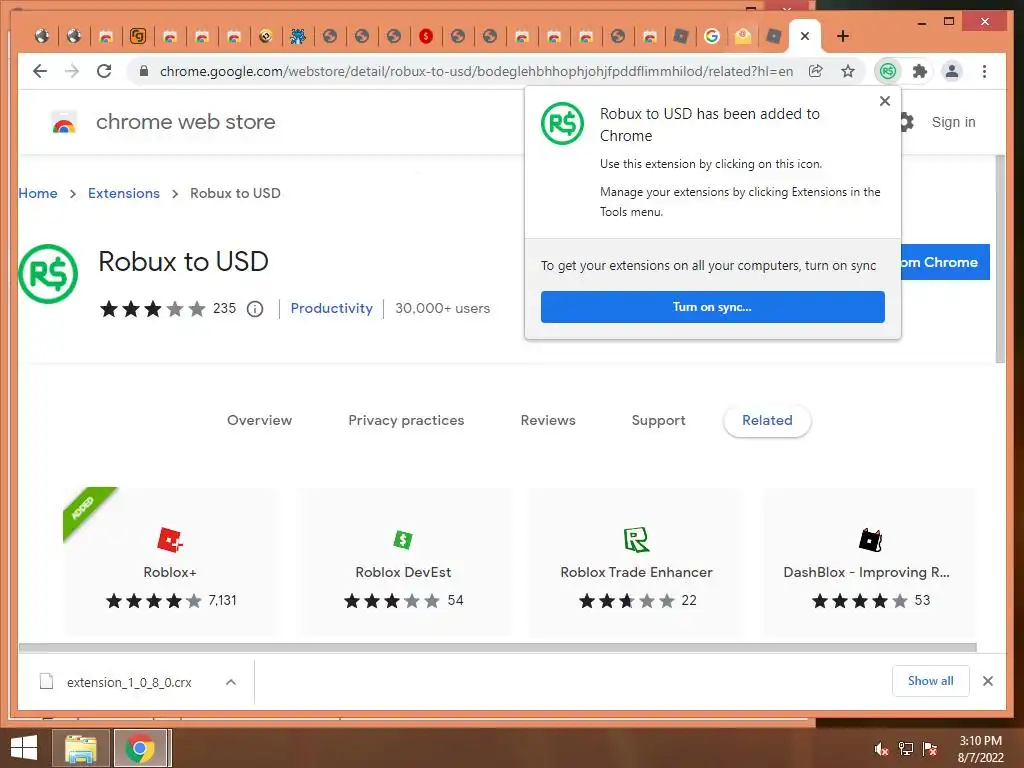The height and width of the screenshot is (768, 1024).
Task: Click the rating info icon
Action: coord(255,309)
